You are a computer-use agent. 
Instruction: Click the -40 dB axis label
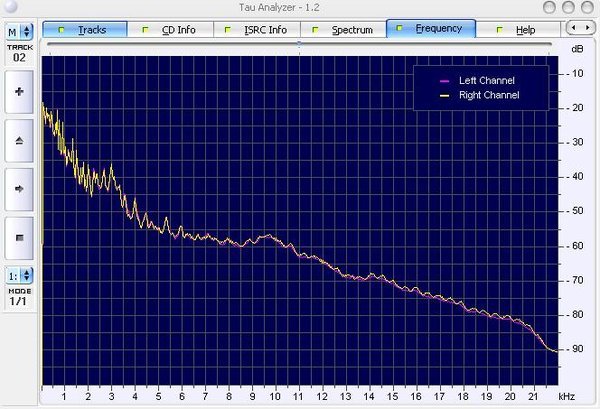575,177
